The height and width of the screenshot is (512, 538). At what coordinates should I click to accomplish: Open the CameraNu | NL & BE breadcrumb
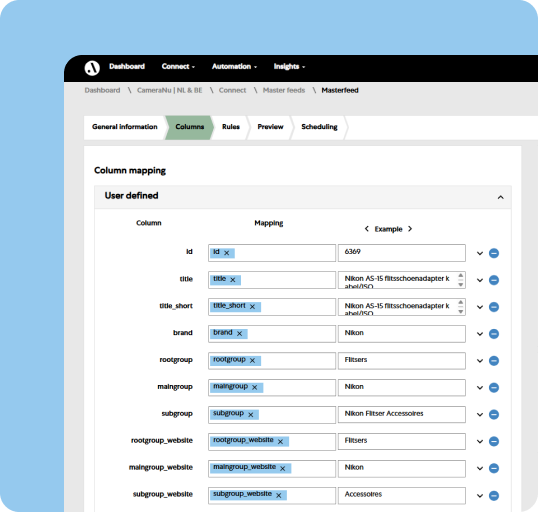[169, 90]
